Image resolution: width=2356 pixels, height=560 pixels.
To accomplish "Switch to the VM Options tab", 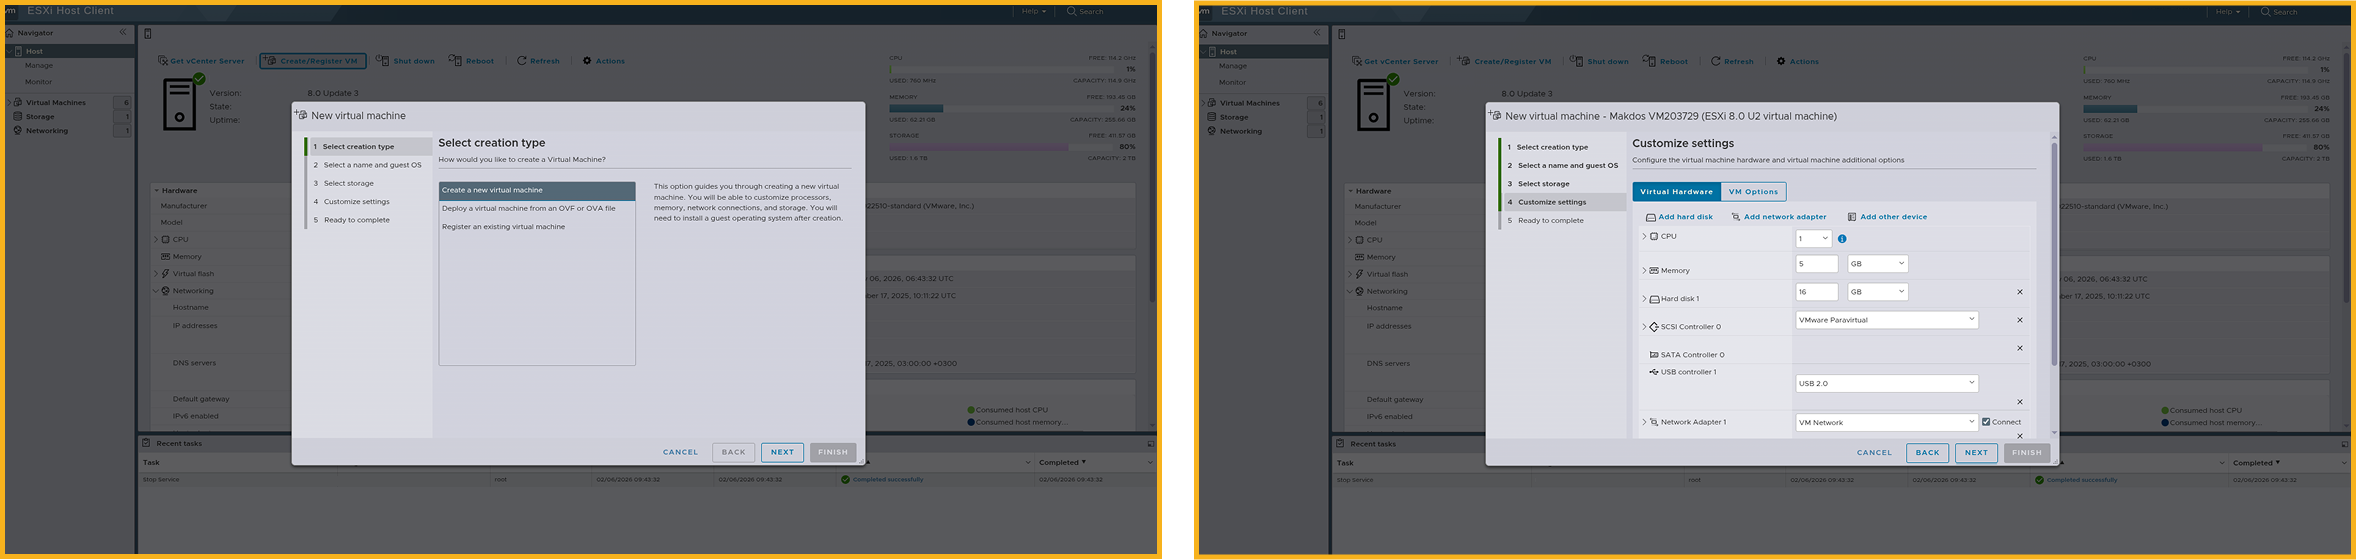I will (1753, 191).
